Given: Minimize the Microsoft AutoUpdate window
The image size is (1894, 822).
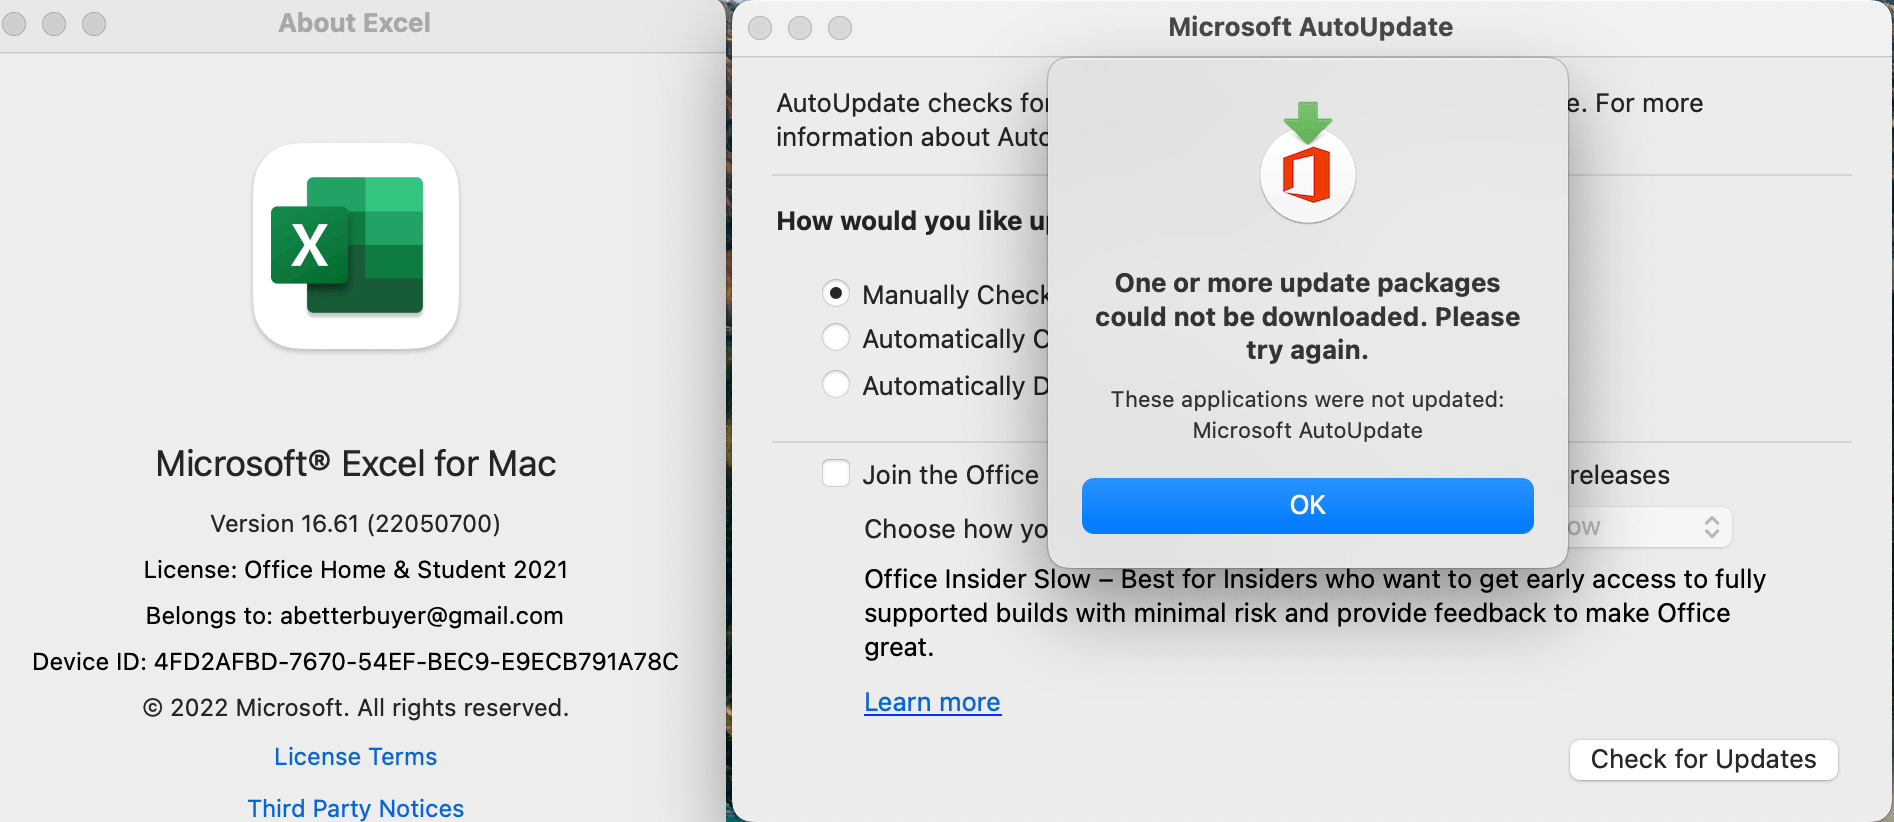Looking at the screenshot, I should coord(800,28).
